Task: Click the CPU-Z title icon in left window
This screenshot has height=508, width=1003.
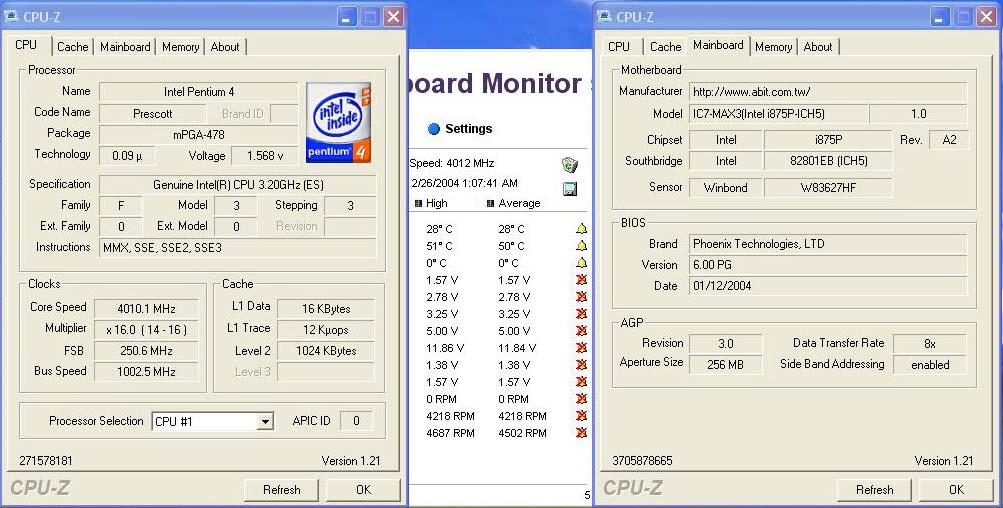Action: pos(12,17)
